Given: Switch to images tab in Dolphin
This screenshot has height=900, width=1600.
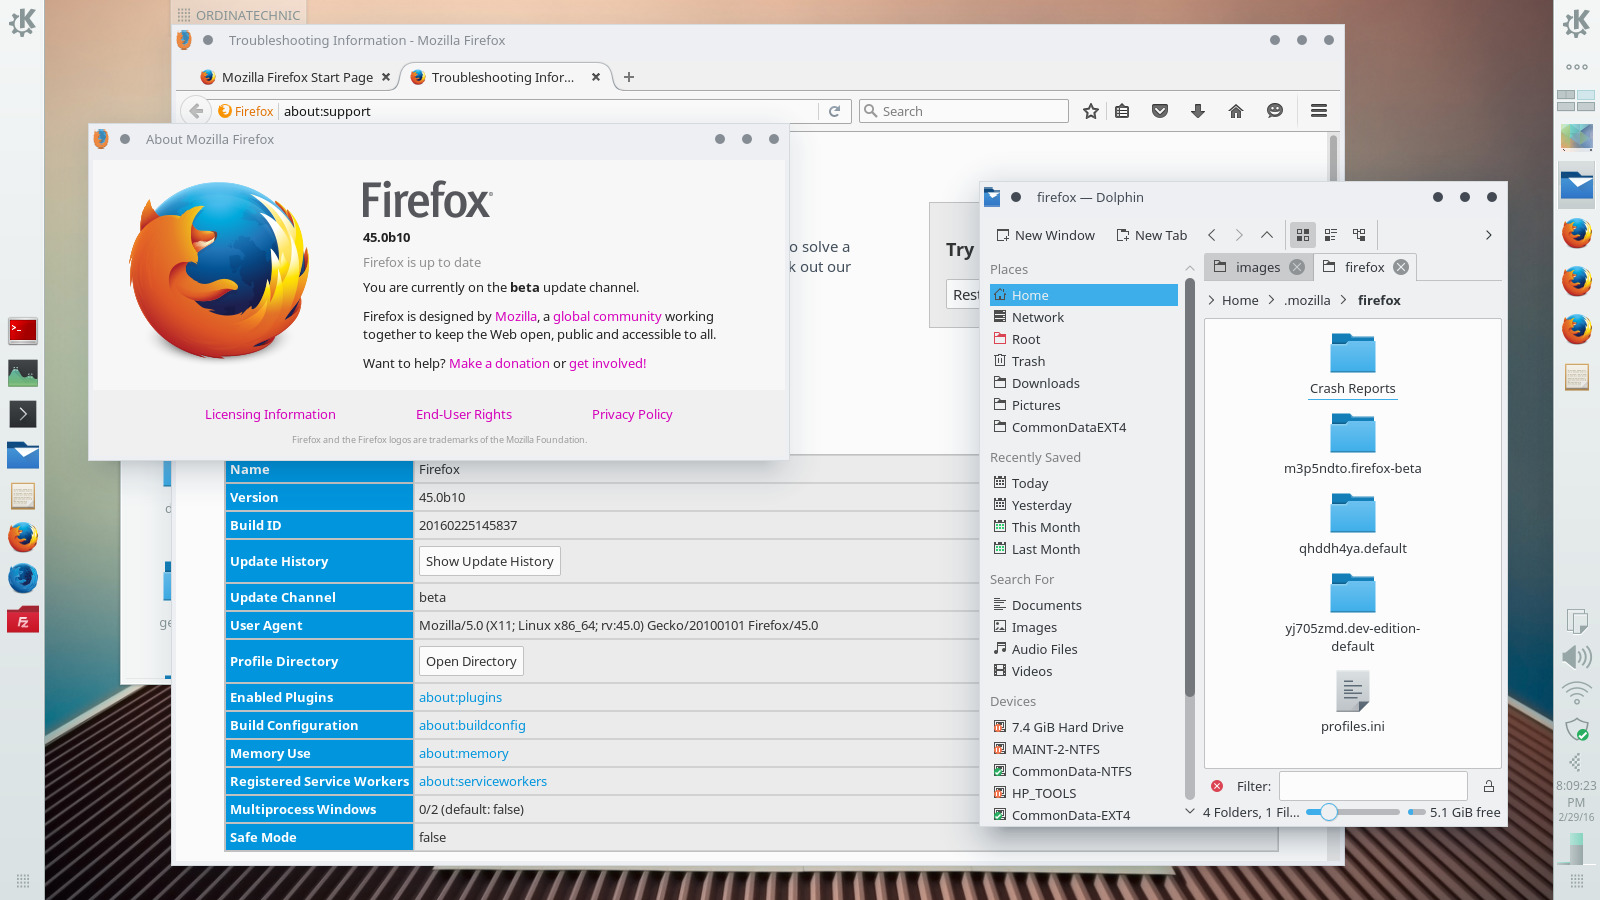Looking at the screenshot, I should coord(1258,267).
